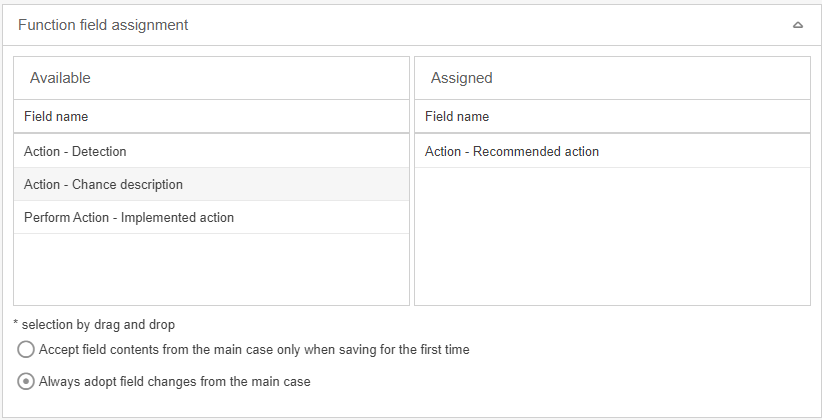The width and height of the screenshot is (822, 420).
Task: Click the Assigned panel heading
Action: pos(461,78)
